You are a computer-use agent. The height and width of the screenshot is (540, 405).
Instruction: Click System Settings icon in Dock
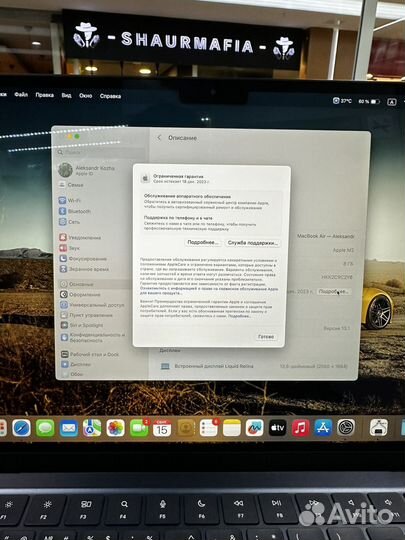346,427
